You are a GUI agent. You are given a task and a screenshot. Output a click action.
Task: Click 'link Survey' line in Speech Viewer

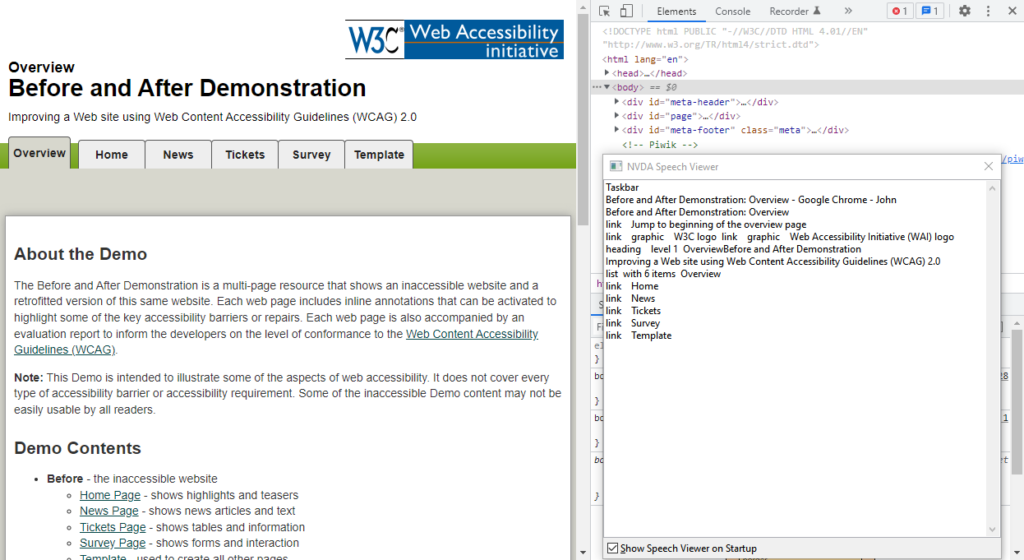point(632,323)
